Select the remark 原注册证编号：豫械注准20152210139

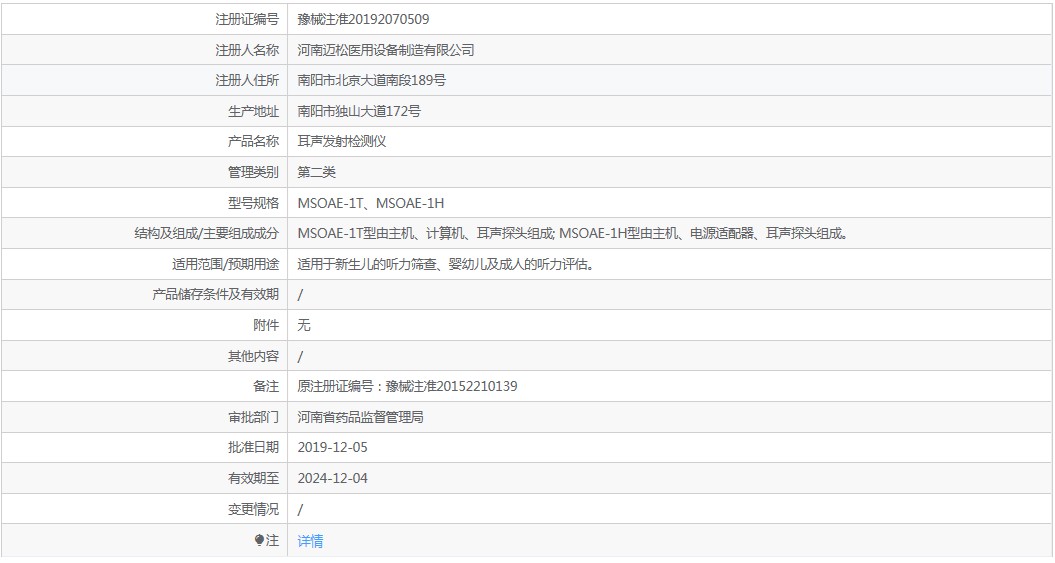(408, 387)
